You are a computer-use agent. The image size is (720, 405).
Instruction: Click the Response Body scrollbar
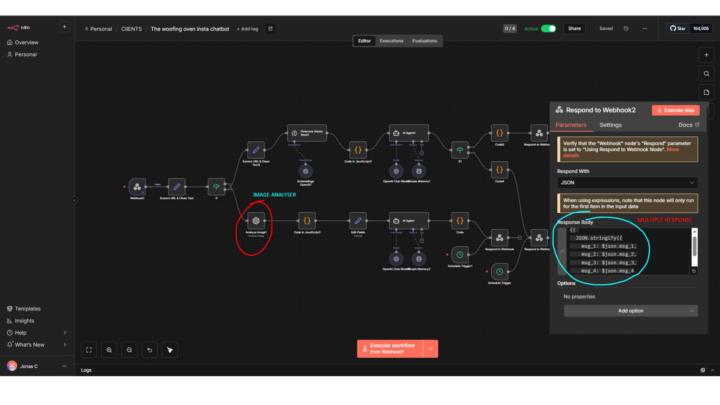[x=694, y=247]
